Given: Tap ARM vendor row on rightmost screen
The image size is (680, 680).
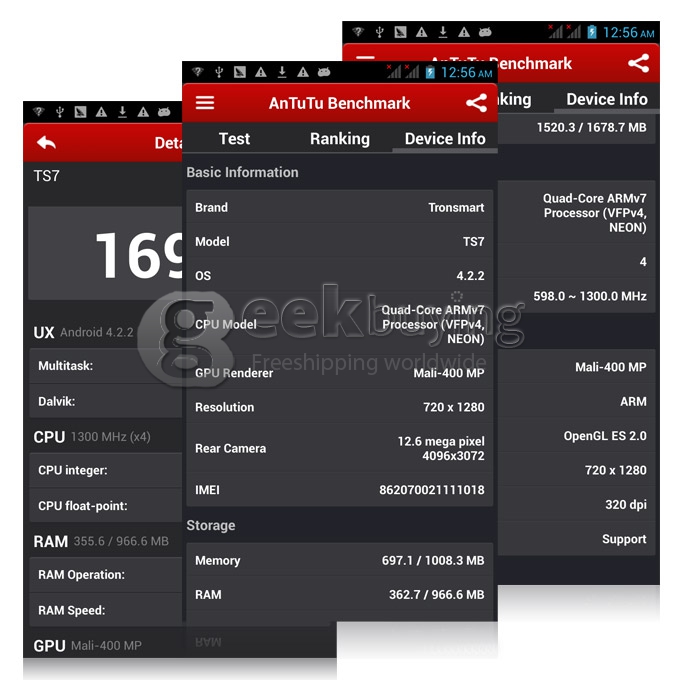Looking at the screenshot, I should coord(576,401).
